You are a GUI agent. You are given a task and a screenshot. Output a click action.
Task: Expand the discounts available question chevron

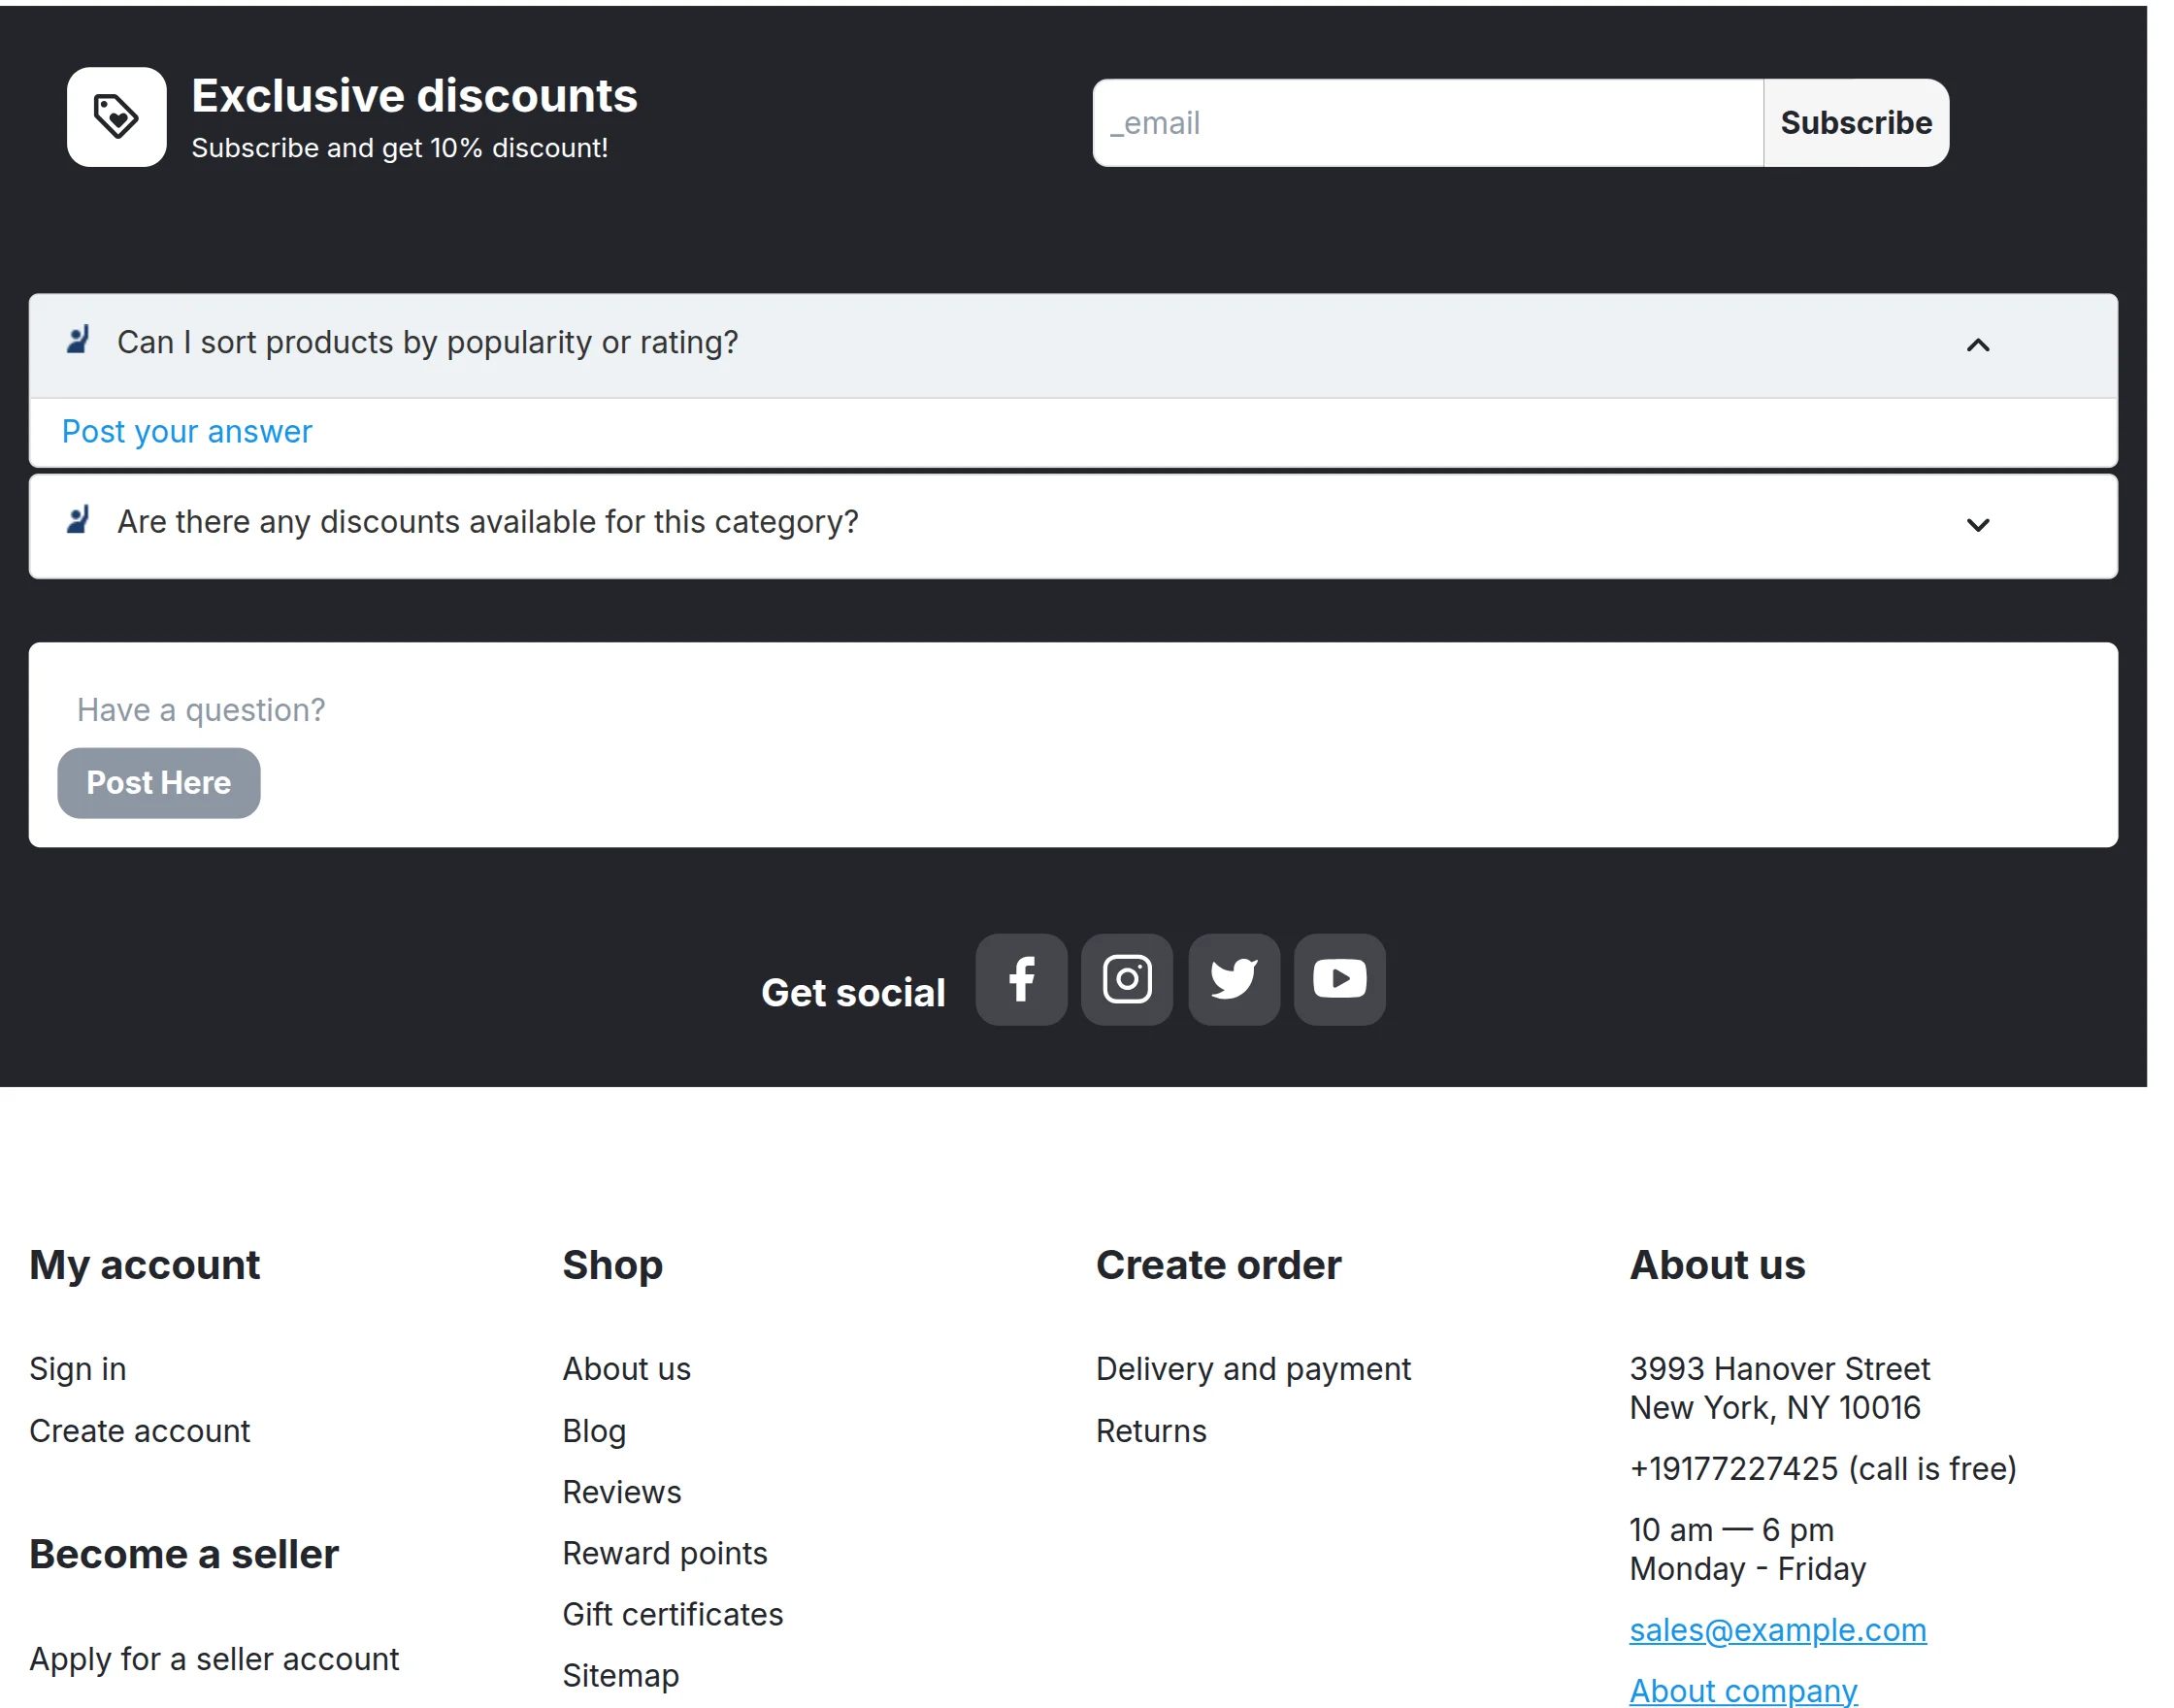pyautogui.click(x=1978, y=525)
